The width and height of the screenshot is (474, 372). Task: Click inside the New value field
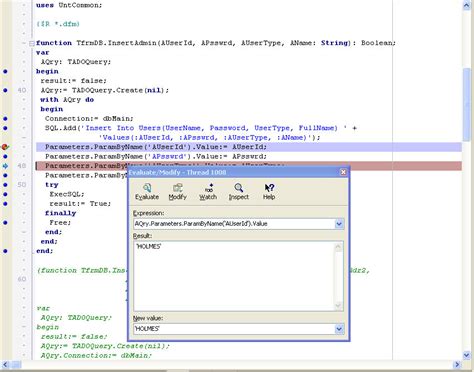pyautogui.click(x=234, y=329)
